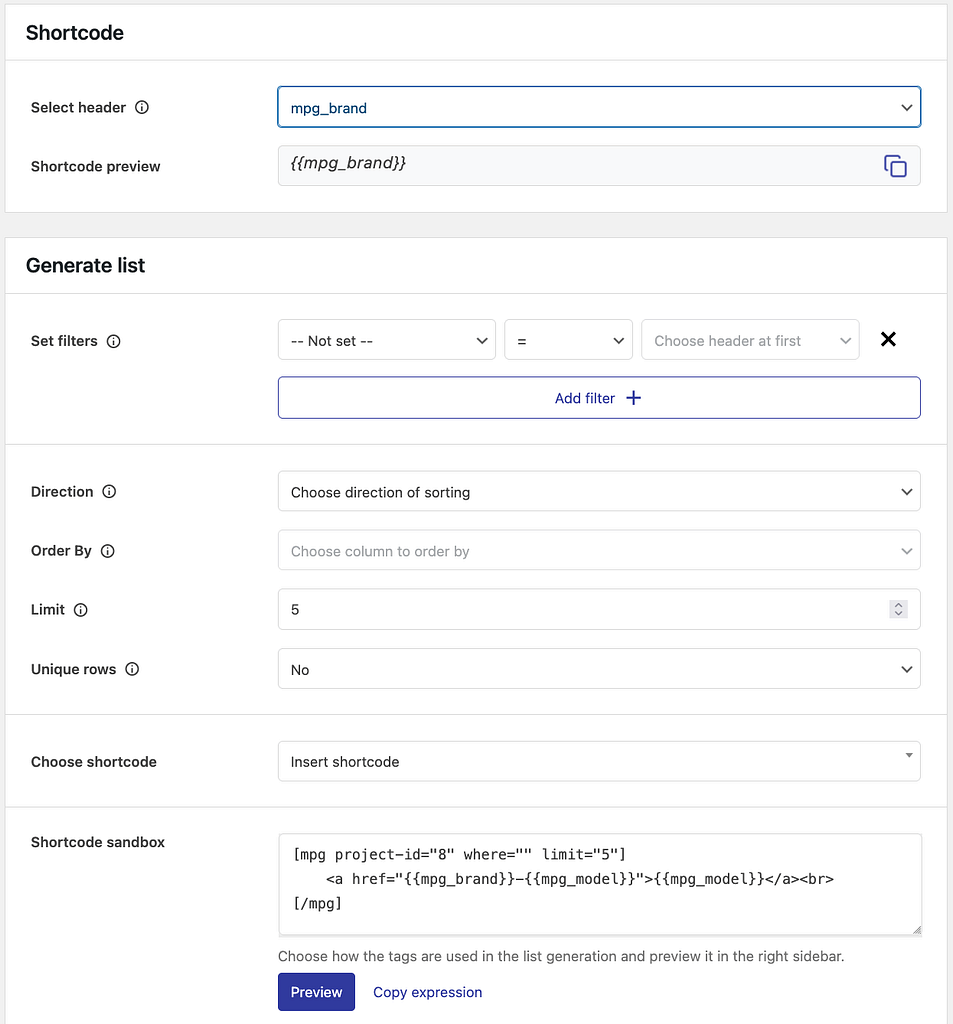Click the Copy expression link
This screenshot has height=1024, width=953.
(427, 992)
